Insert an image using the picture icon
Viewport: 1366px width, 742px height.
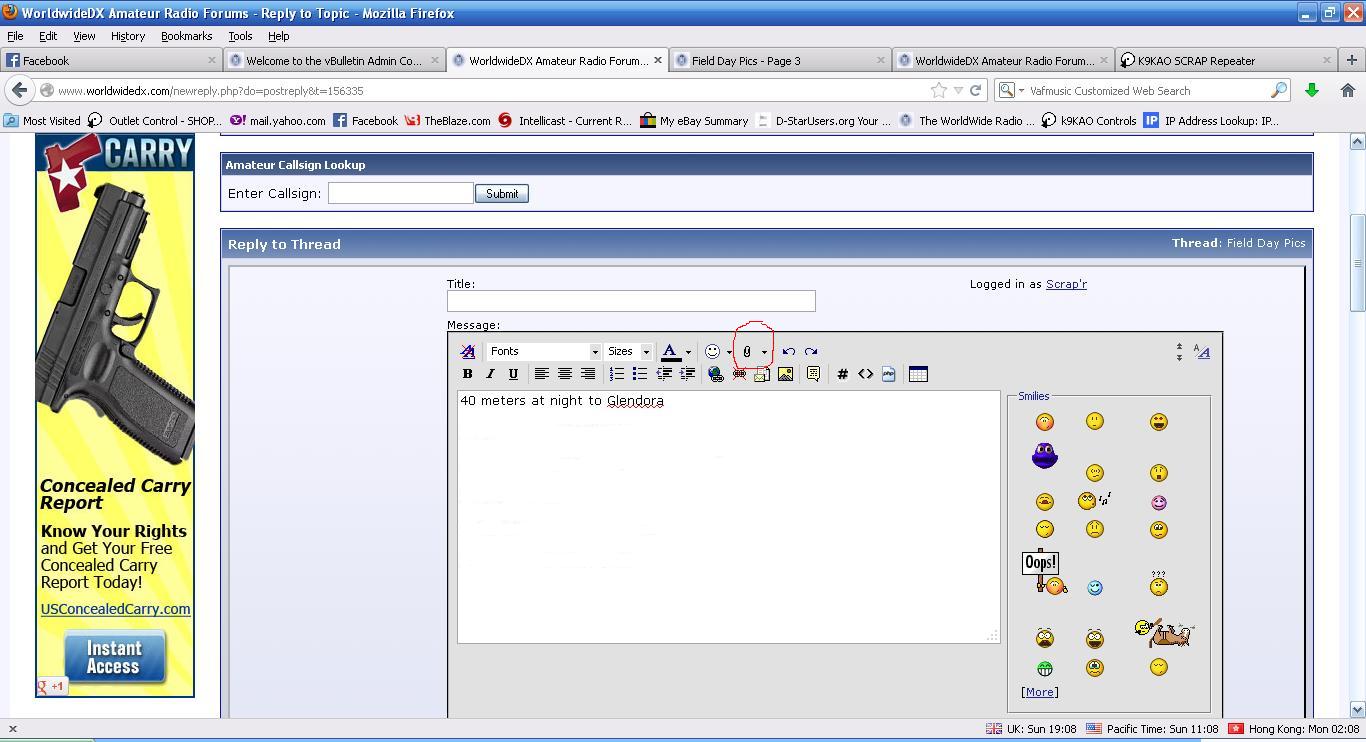coord(785,374)
